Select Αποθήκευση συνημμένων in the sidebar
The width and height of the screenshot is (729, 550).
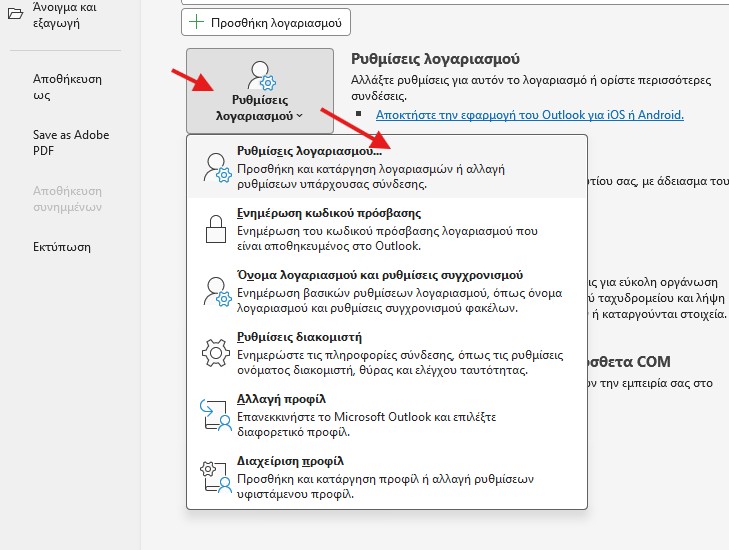click(x=67, y=197)
